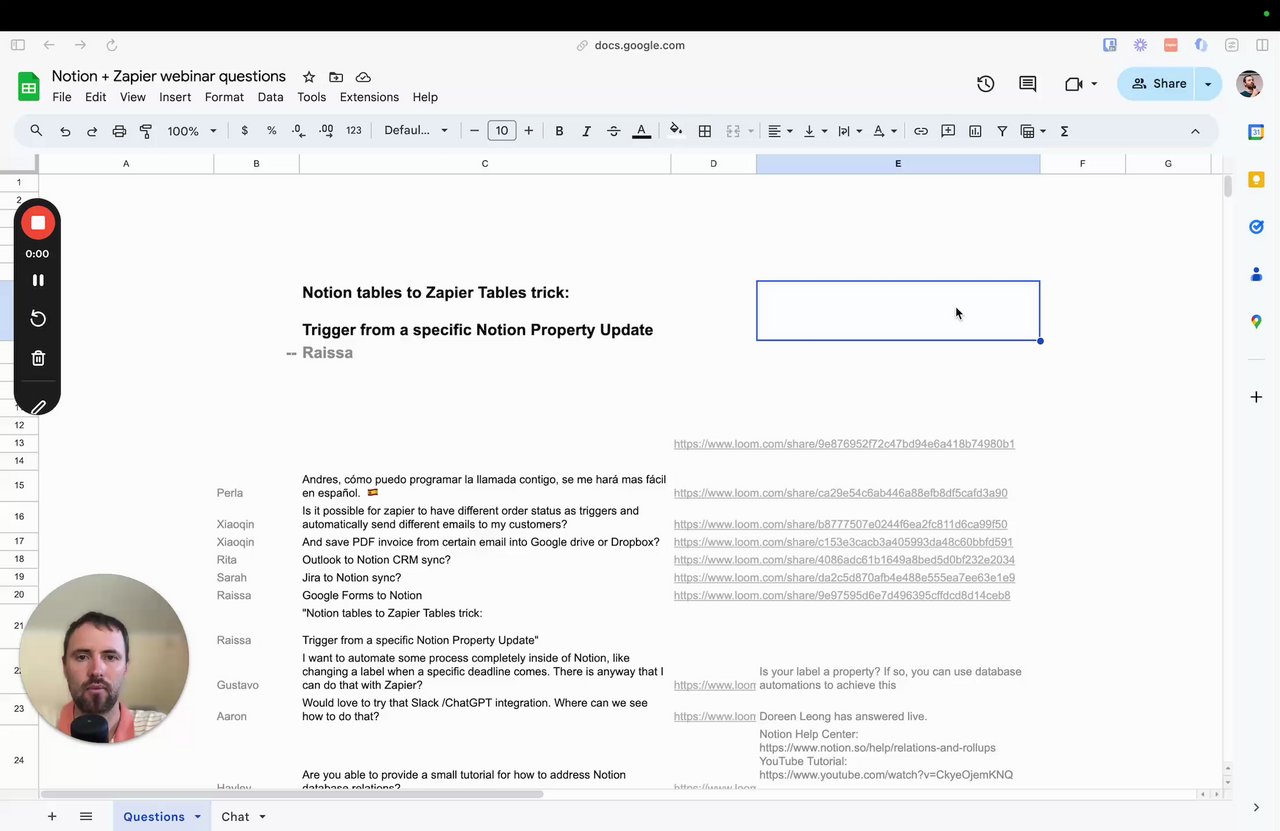Open the Extensions menu
The image size is (1280, 831).
369,97
